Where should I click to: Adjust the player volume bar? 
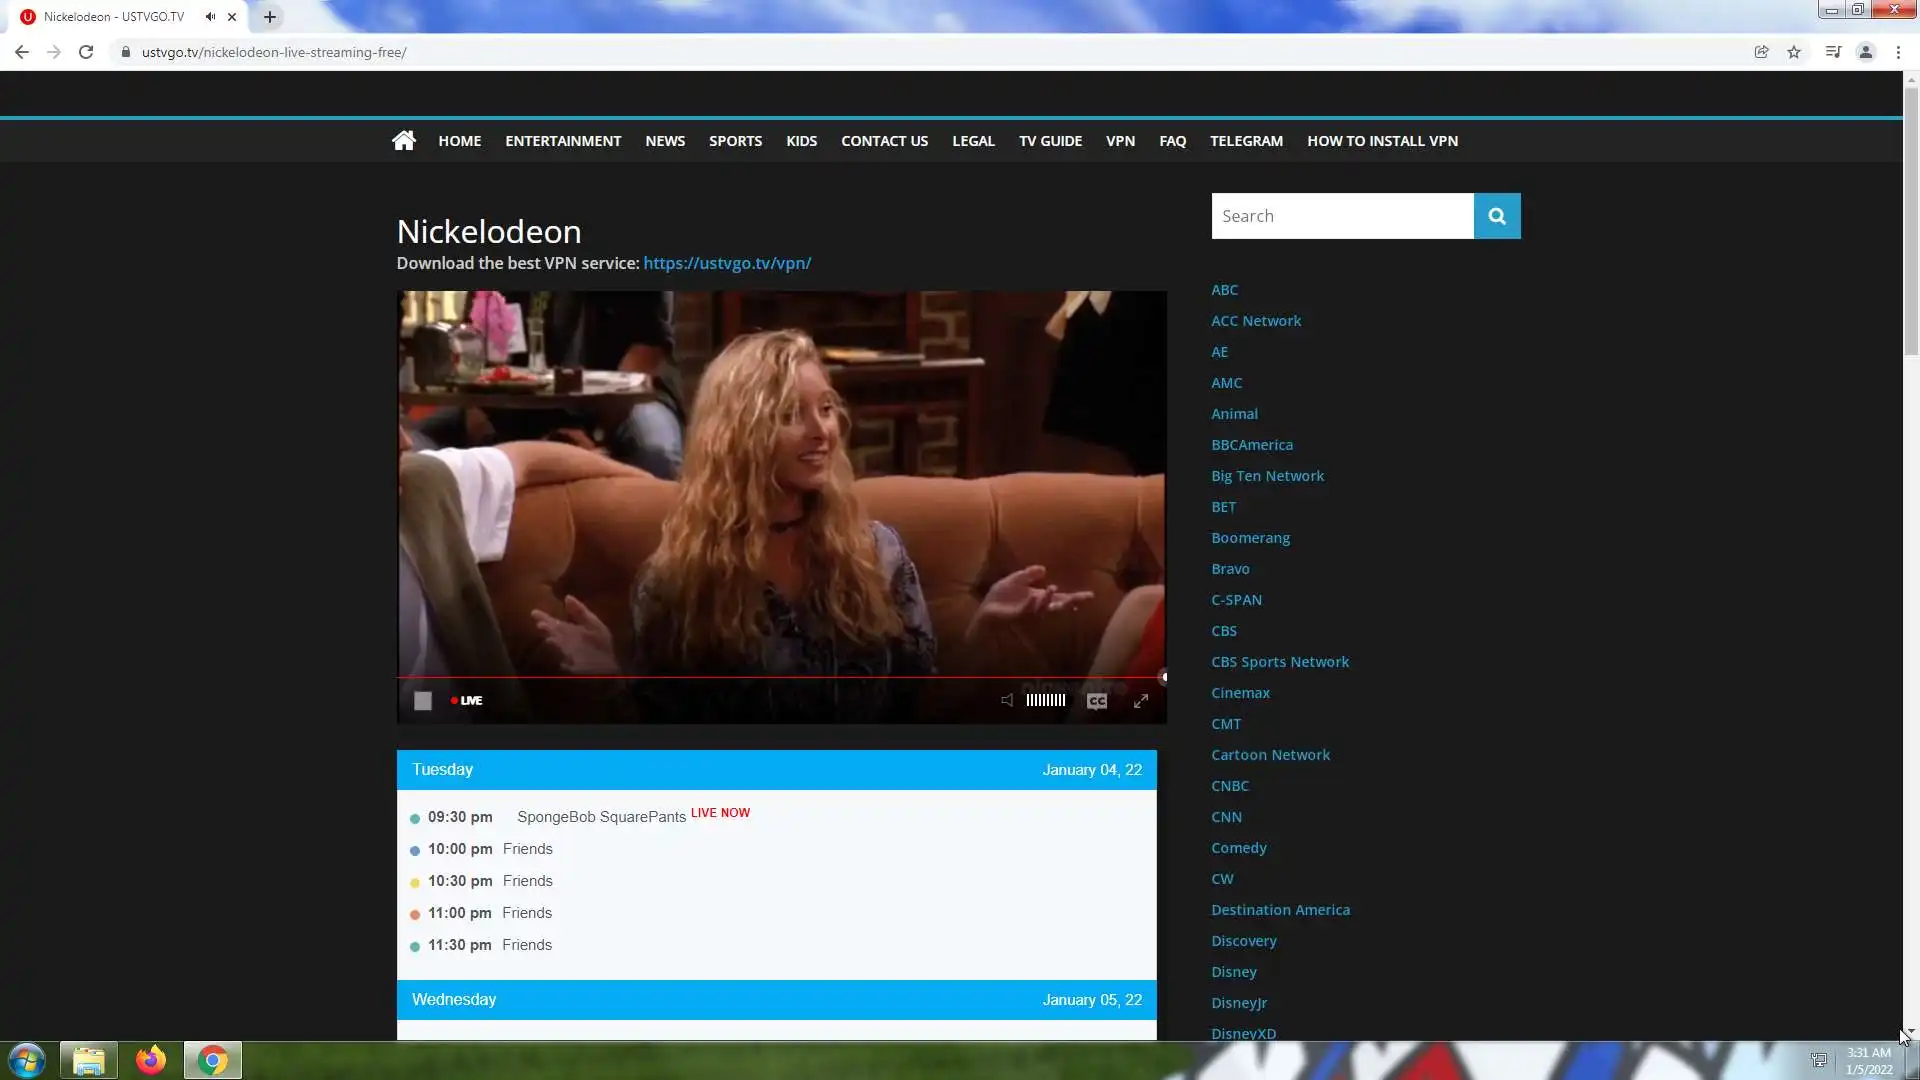1045,700
